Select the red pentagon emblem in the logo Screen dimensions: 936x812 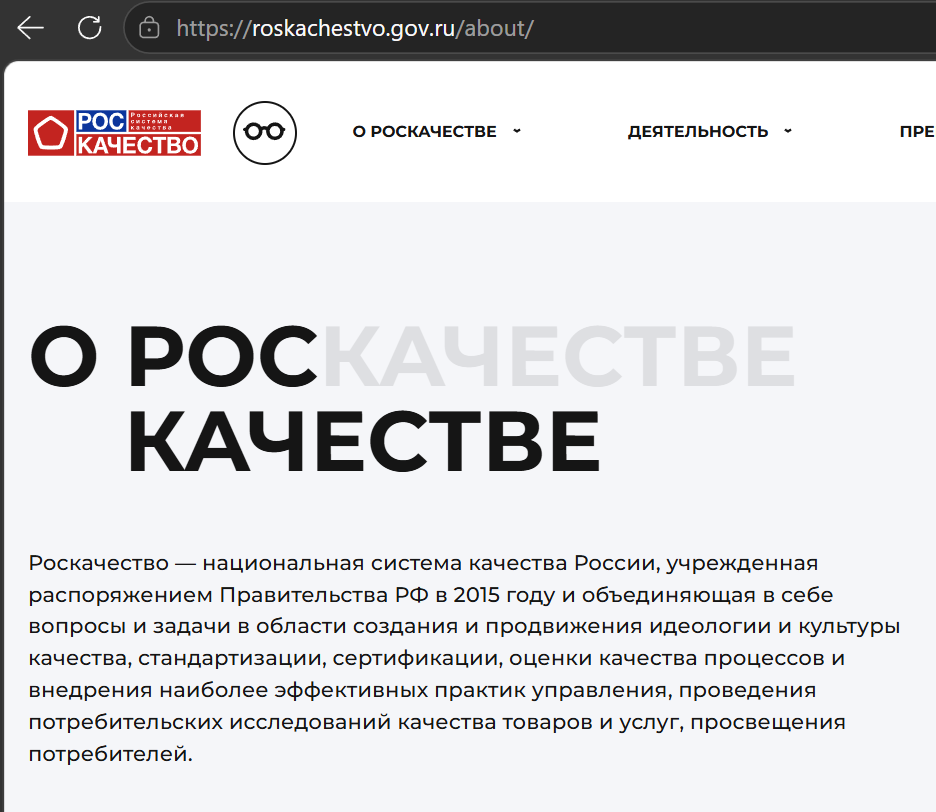pos(51,133)
